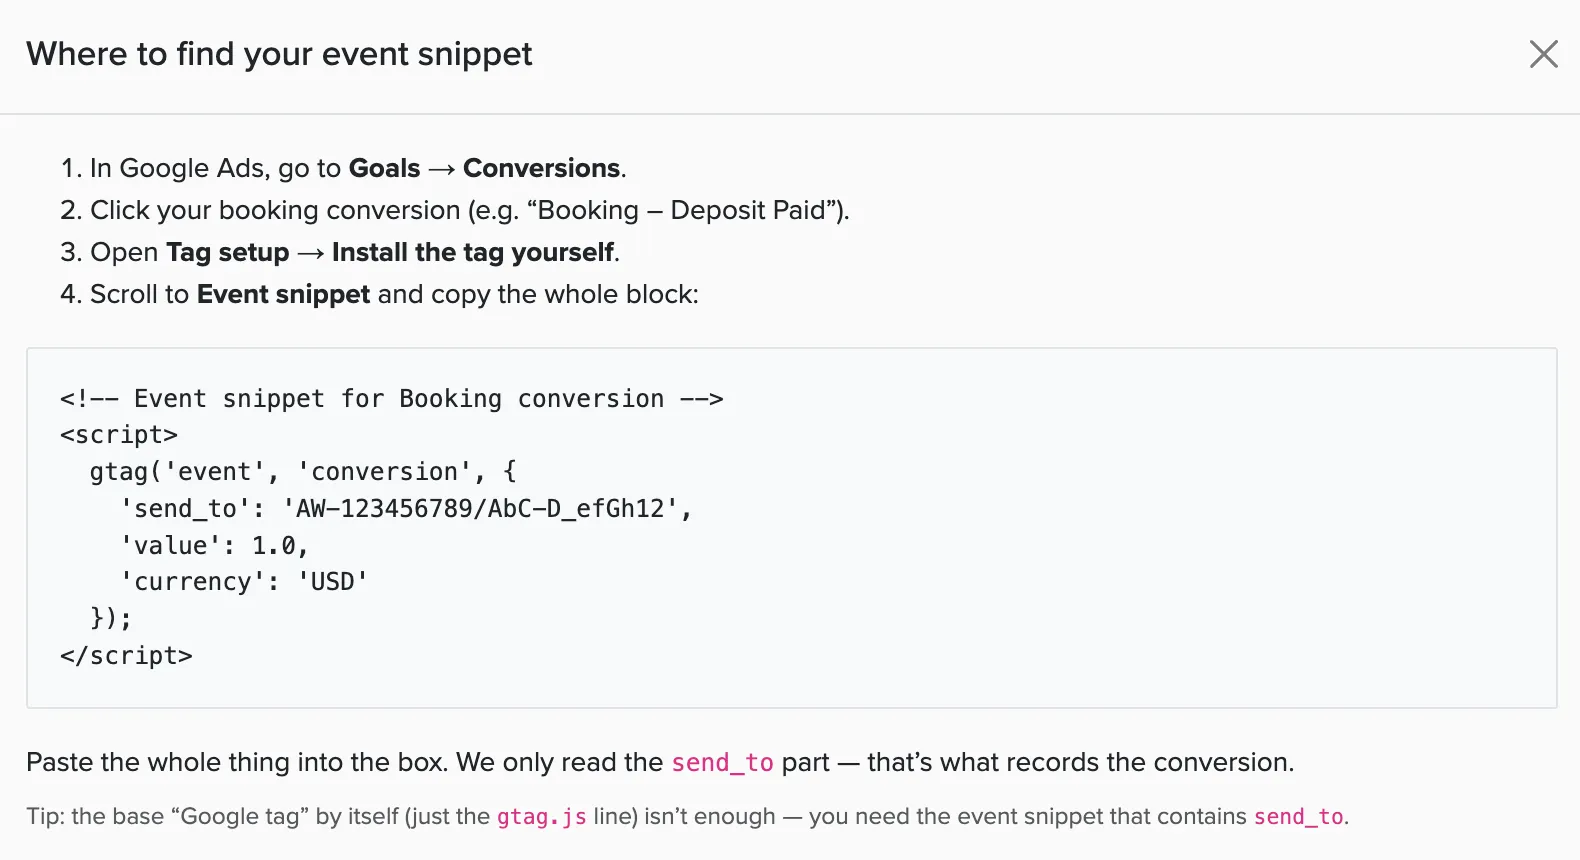Click the gtag('event', 'conversion' line

(x=303, y=472)
